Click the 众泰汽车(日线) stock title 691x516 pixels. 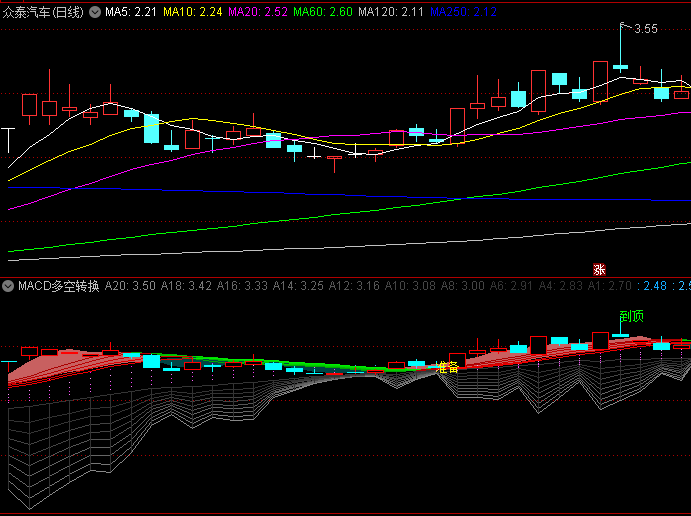pos(43,13)
